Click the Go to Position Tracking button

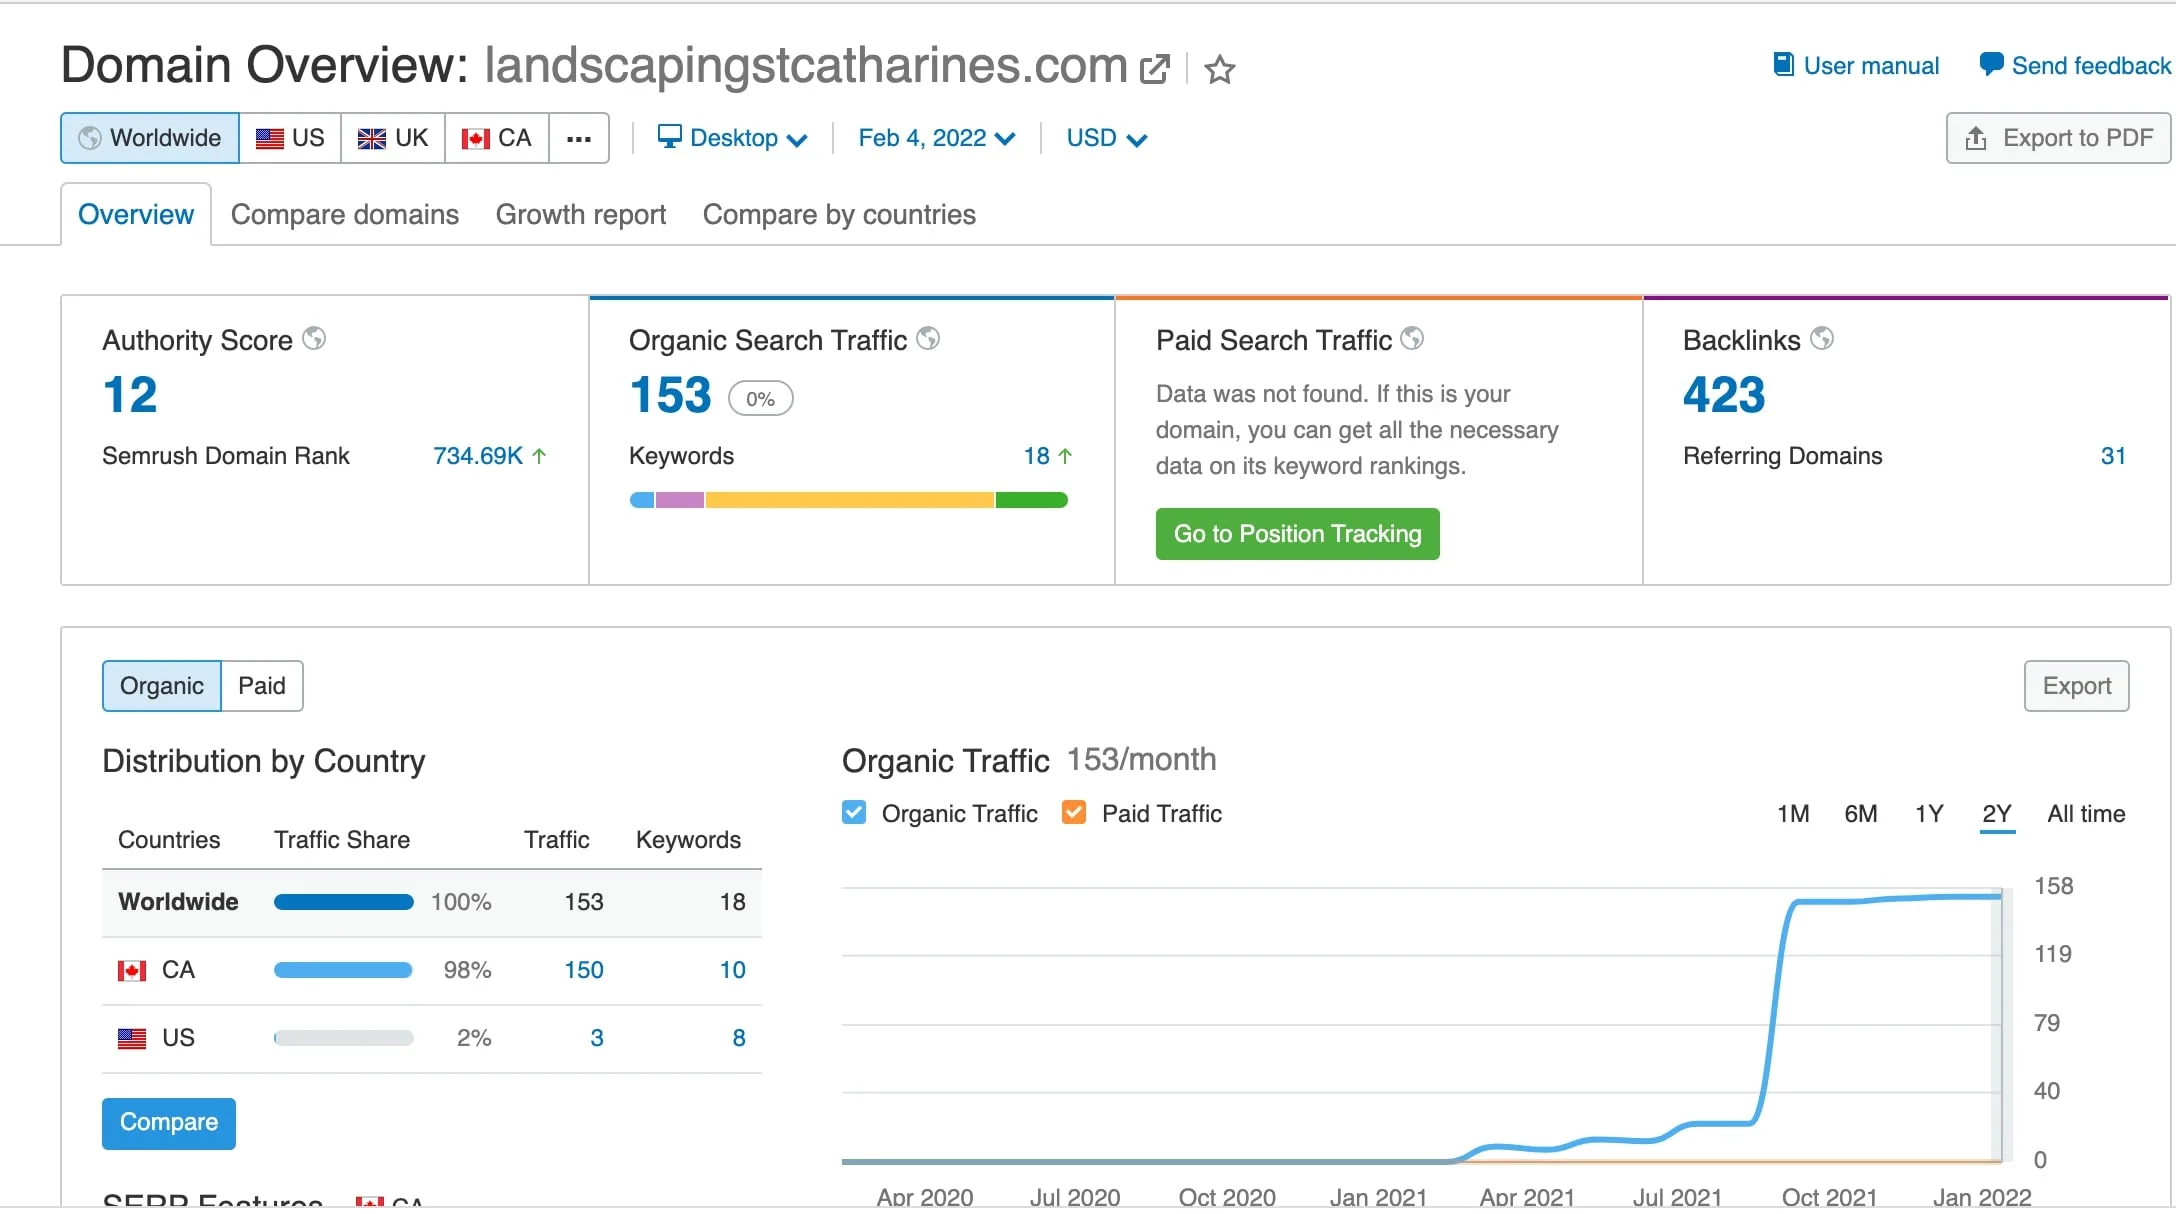[1297, 534]
